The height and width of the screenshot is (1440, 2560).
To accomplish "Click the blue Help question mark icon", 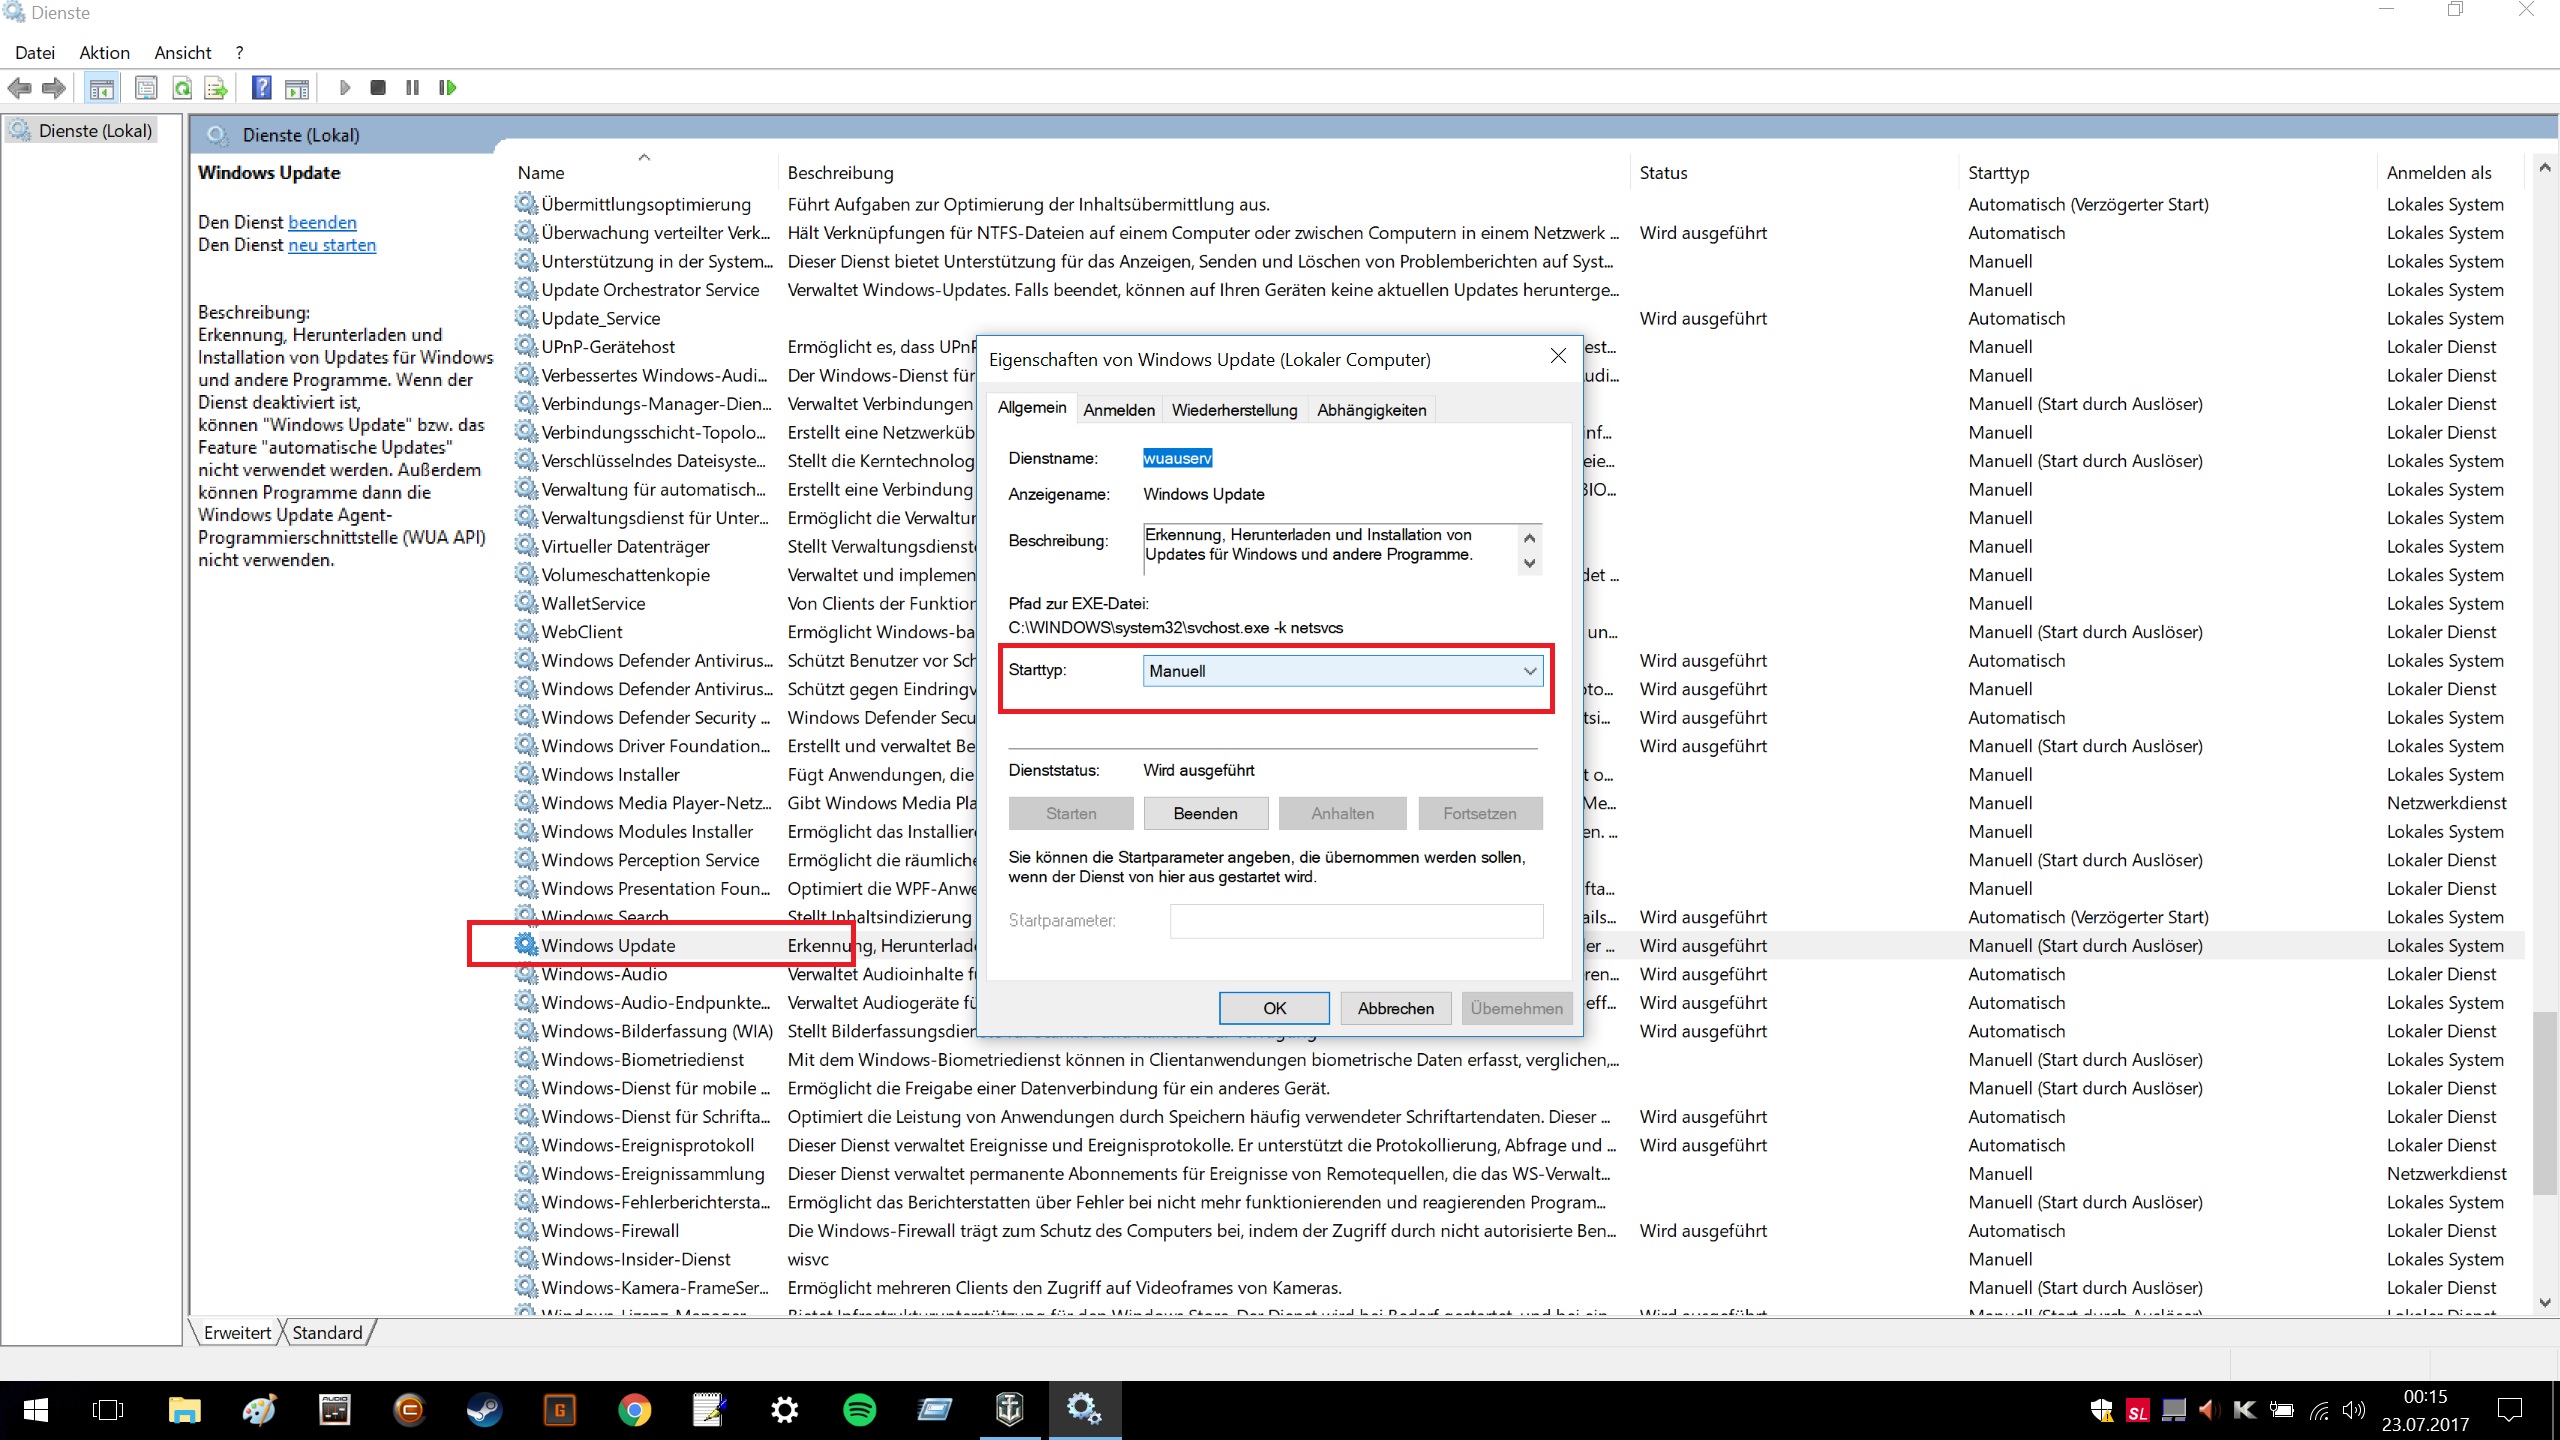I will click(261, 88).
